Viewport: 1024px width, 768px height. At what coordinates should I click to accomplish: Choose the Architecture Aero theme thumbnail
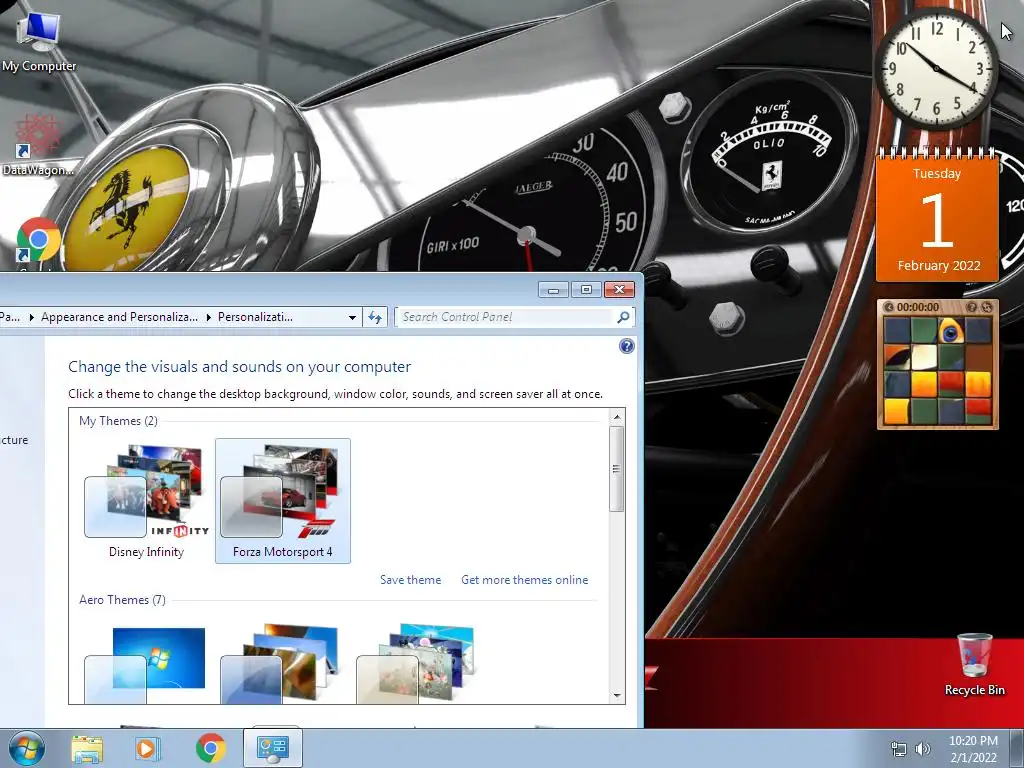[x=281, y=664]
